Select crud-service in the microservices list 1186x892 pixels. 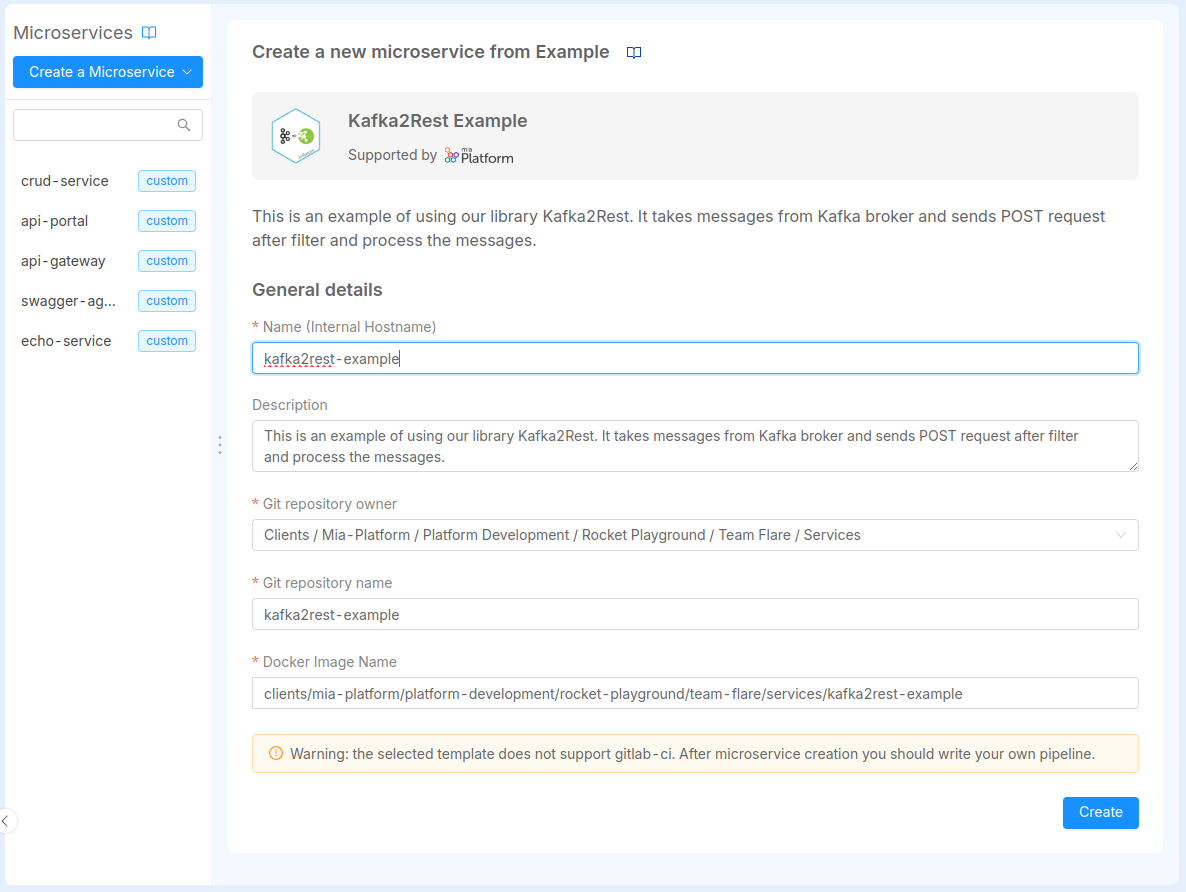(x=65, y=181)
